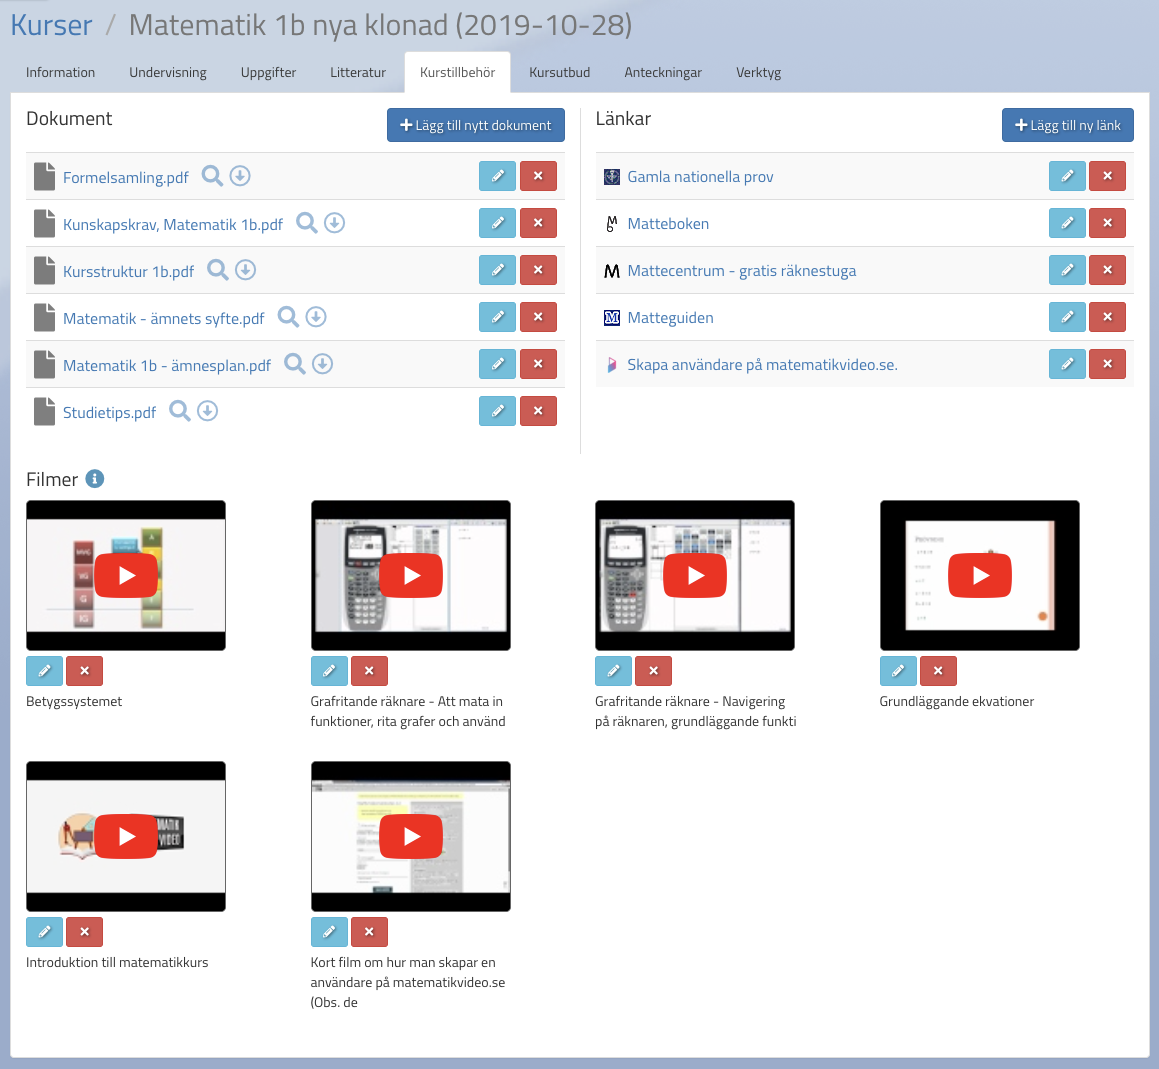This screenshot has height=1069, width=1159.
Task: Preview Formelsamling.pdf with the magnifier icon
Action: tap(212, 176)
